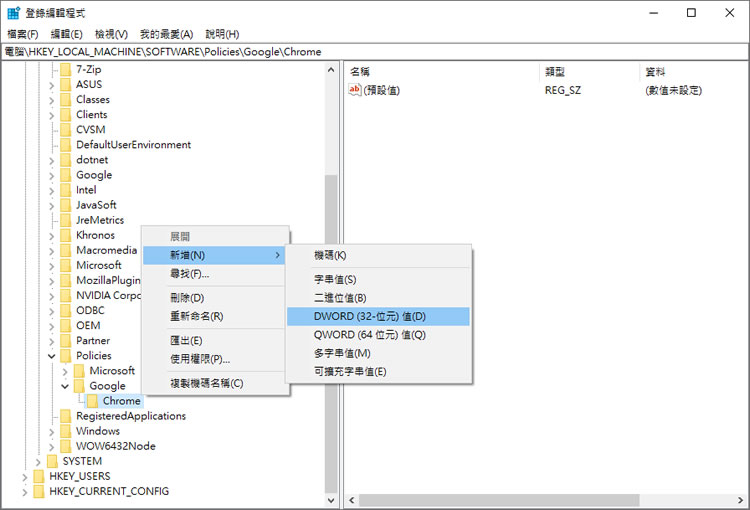Image resolution: width=750 pixels, height=510 pixels.
Task: Click the tree pane scroll-down arrow
Action: [x=331, y=500]
